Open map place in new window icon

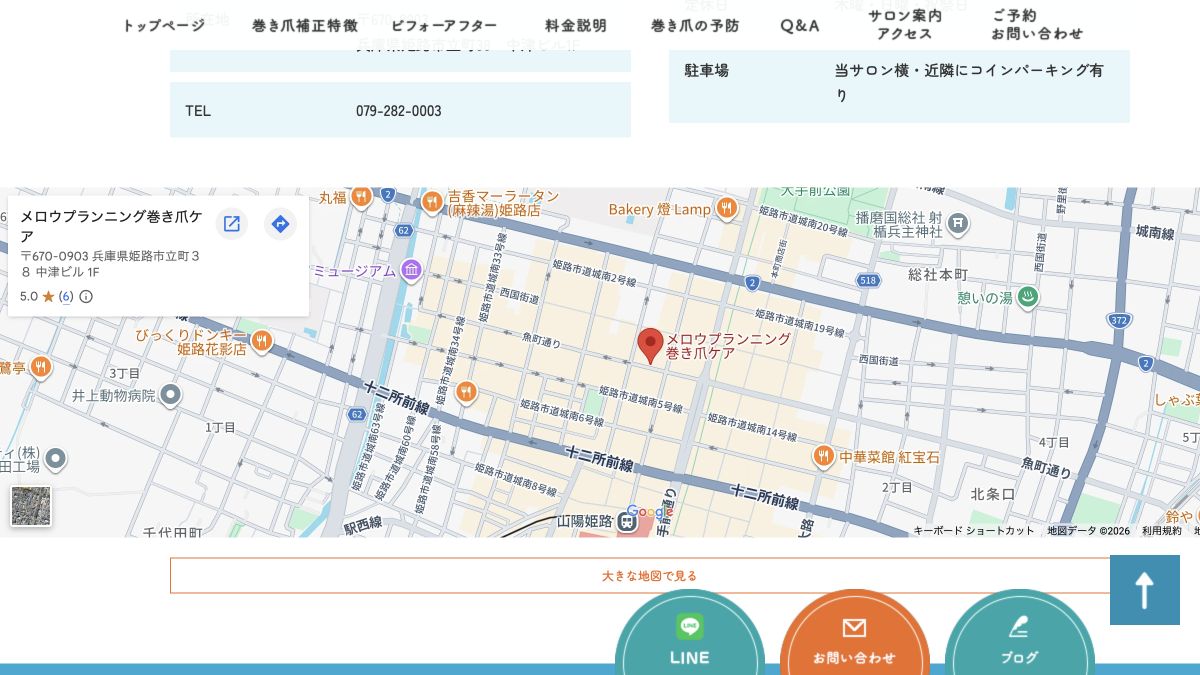[232, 224]
